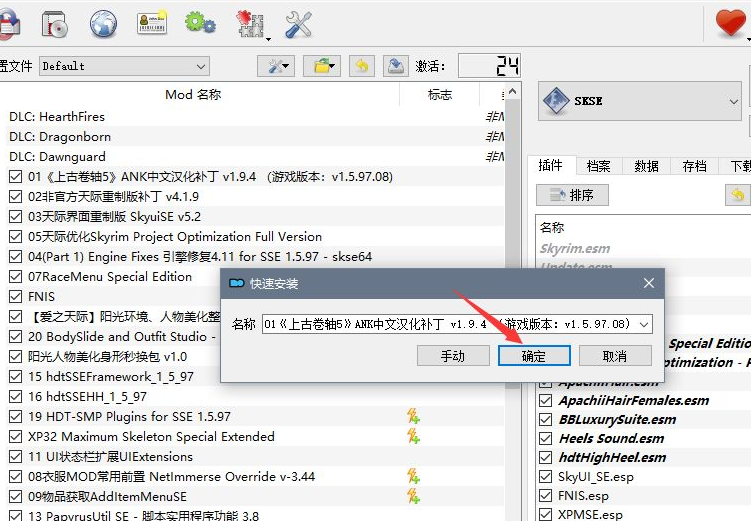Click the yellow restore icon in plugins pane
This screenshot has width=751, height=521.
tap(738, 195)
